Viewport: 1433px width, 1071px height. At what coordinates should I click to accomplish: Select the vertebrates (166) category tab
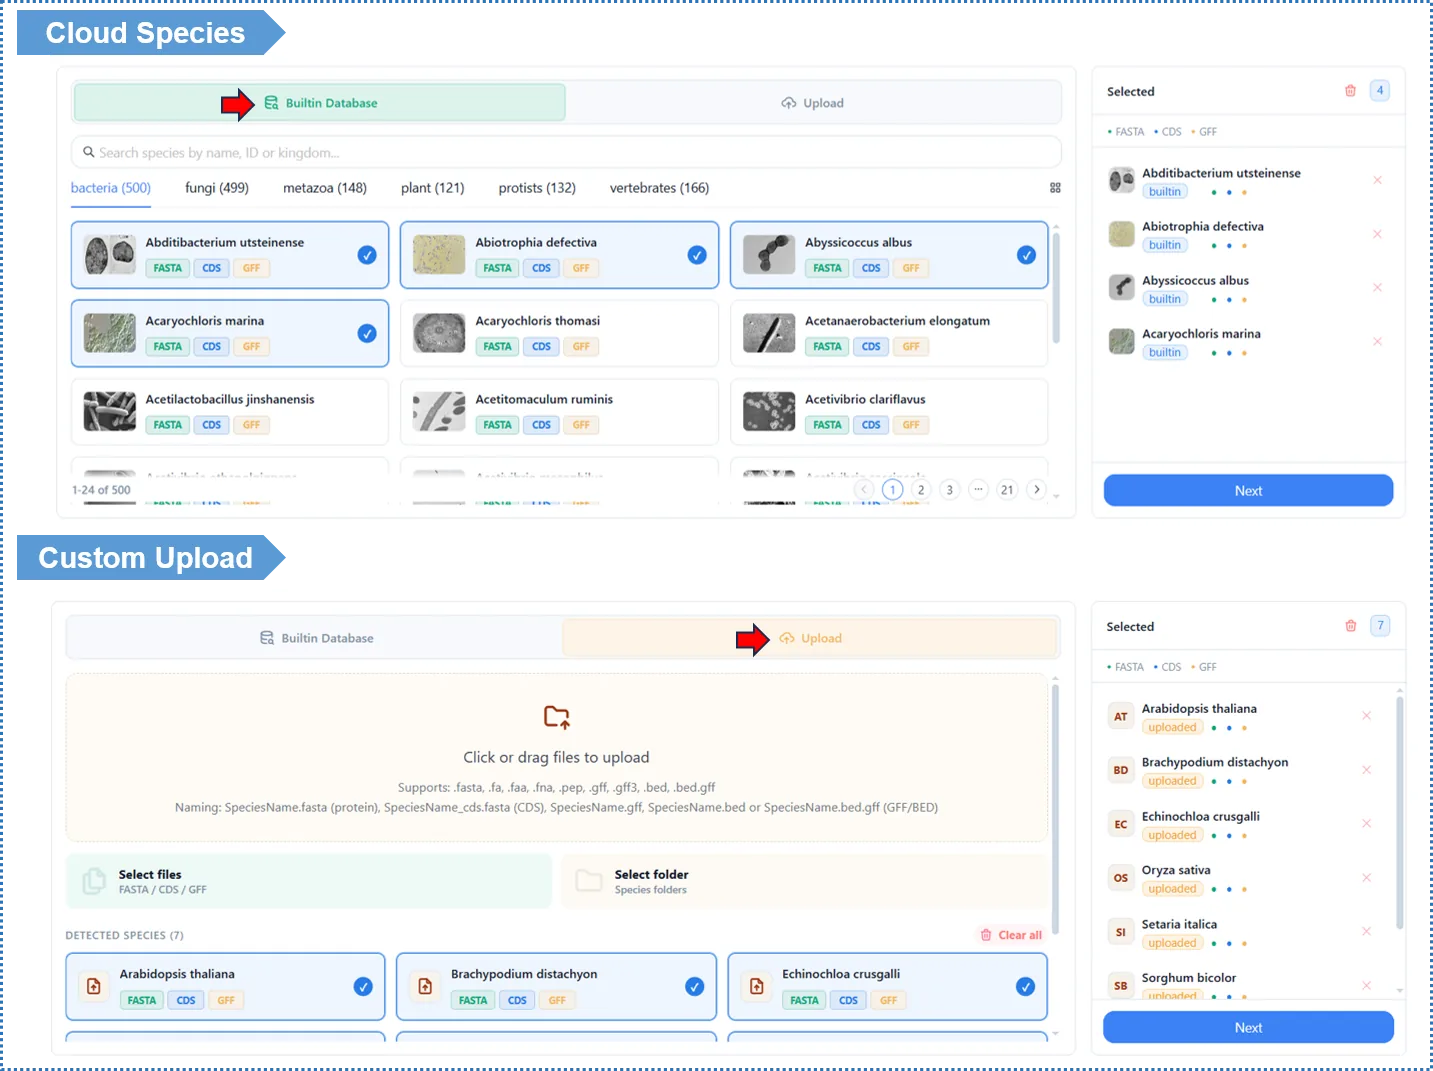pos(659,188)
